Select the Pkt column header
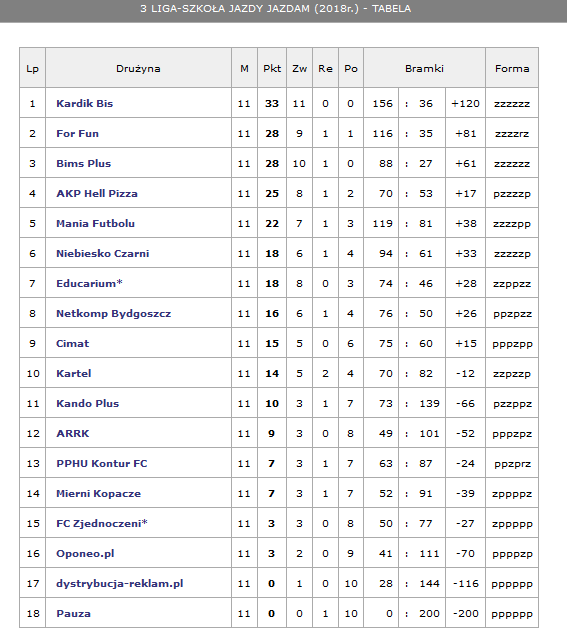 tap(272, 68)
